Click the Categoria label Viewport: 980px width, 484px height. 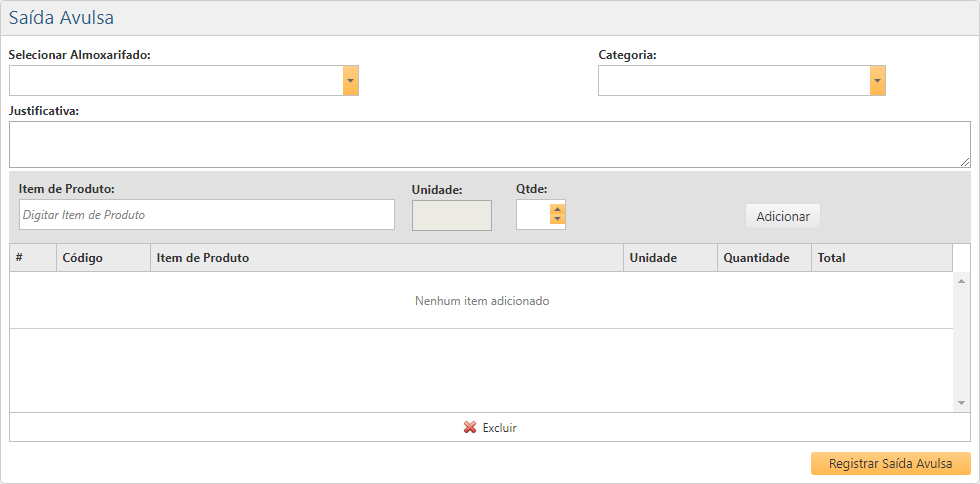click(x=628, y=54)
